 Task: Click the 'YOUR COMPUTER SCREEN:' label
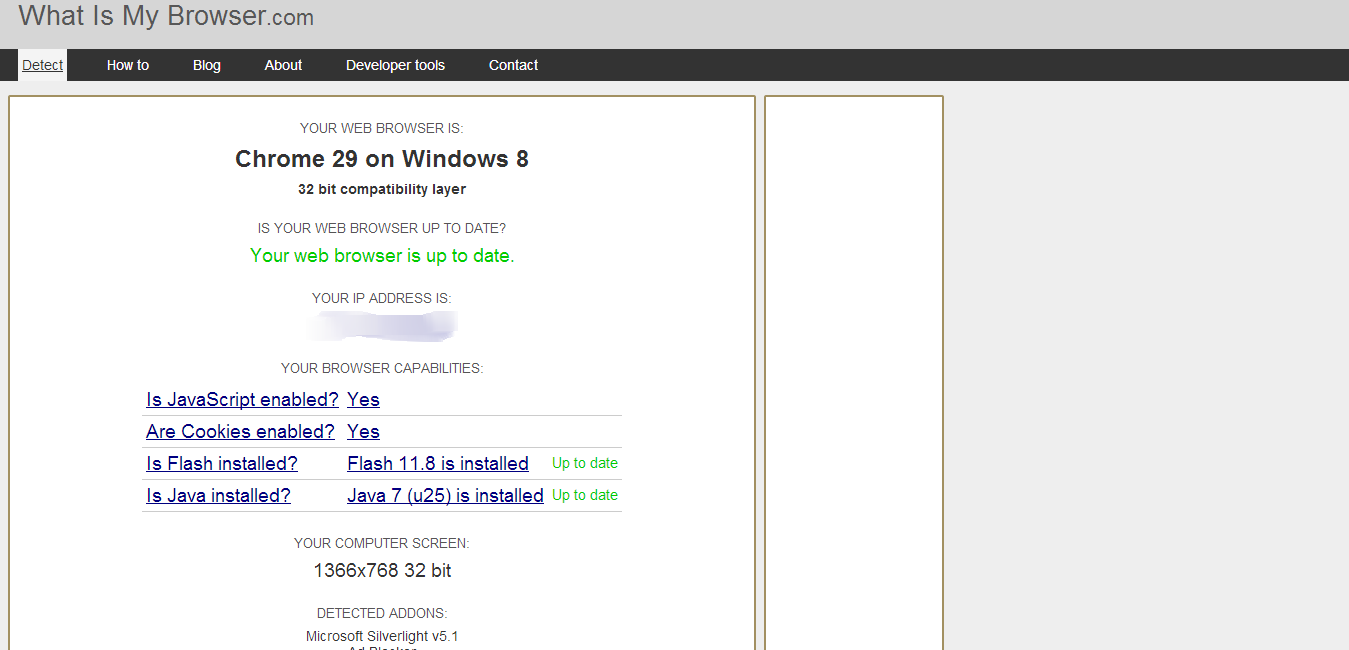pos(382,543)
